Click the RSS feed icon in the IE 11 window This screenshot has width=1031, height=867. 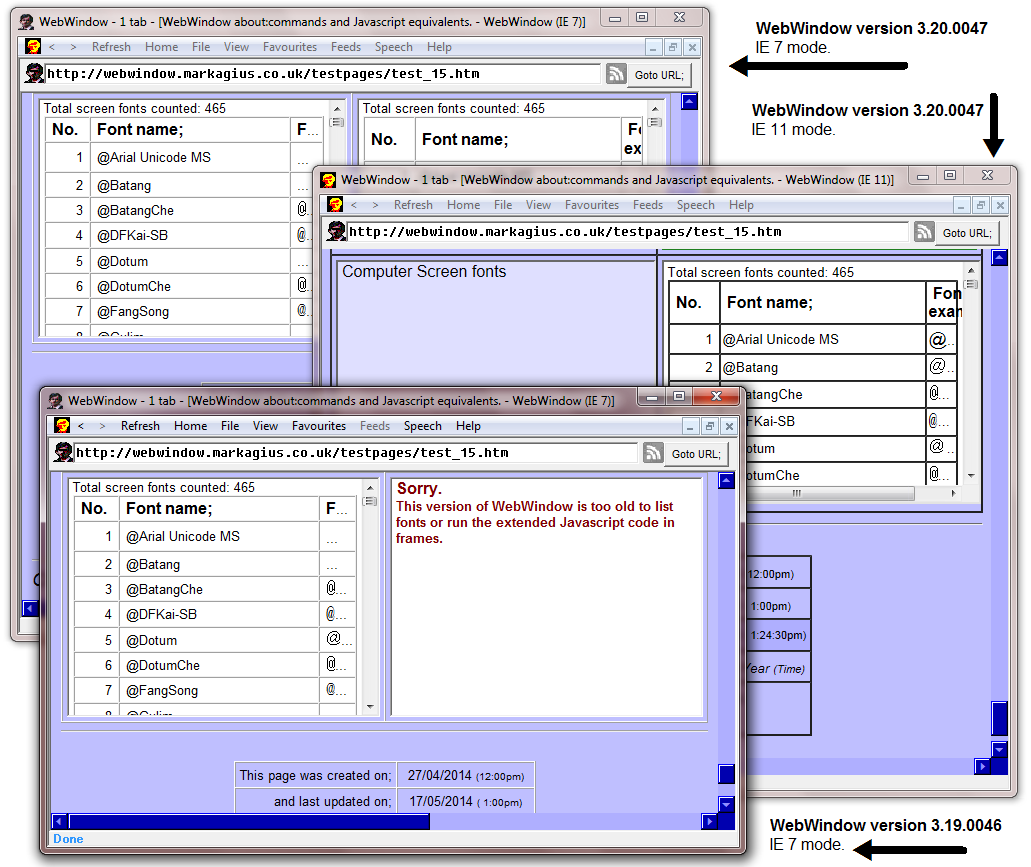[924, 231]
